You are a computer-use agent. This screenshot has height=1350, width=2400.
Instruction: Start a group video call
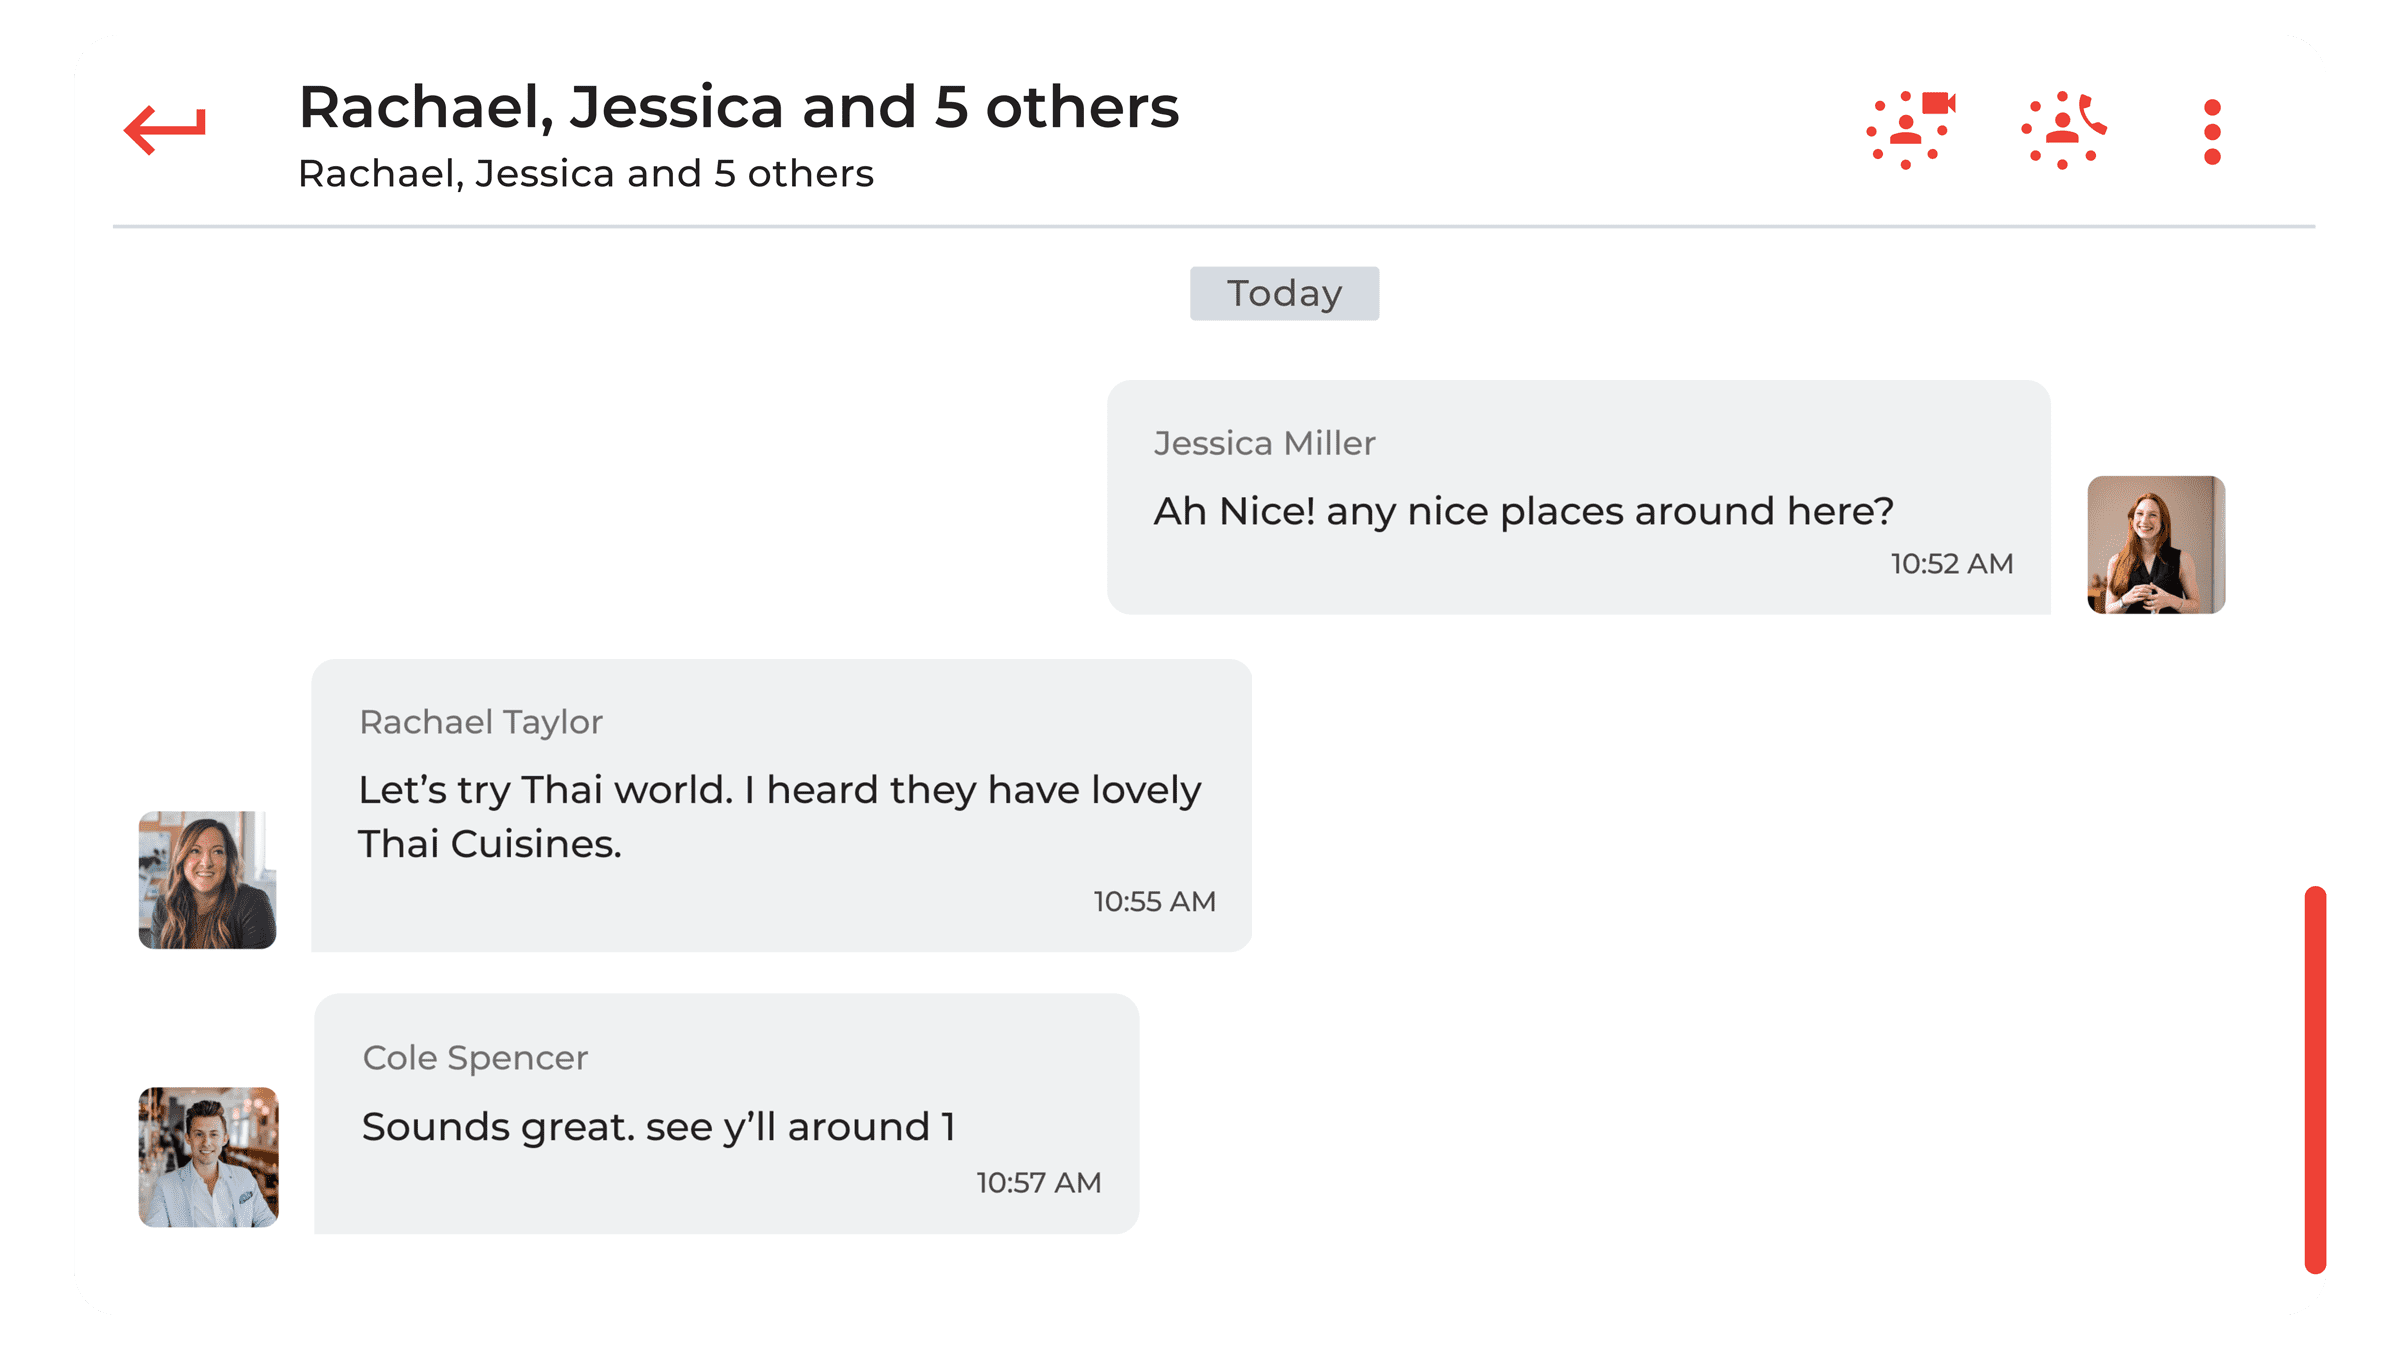tap(1910, 130)
